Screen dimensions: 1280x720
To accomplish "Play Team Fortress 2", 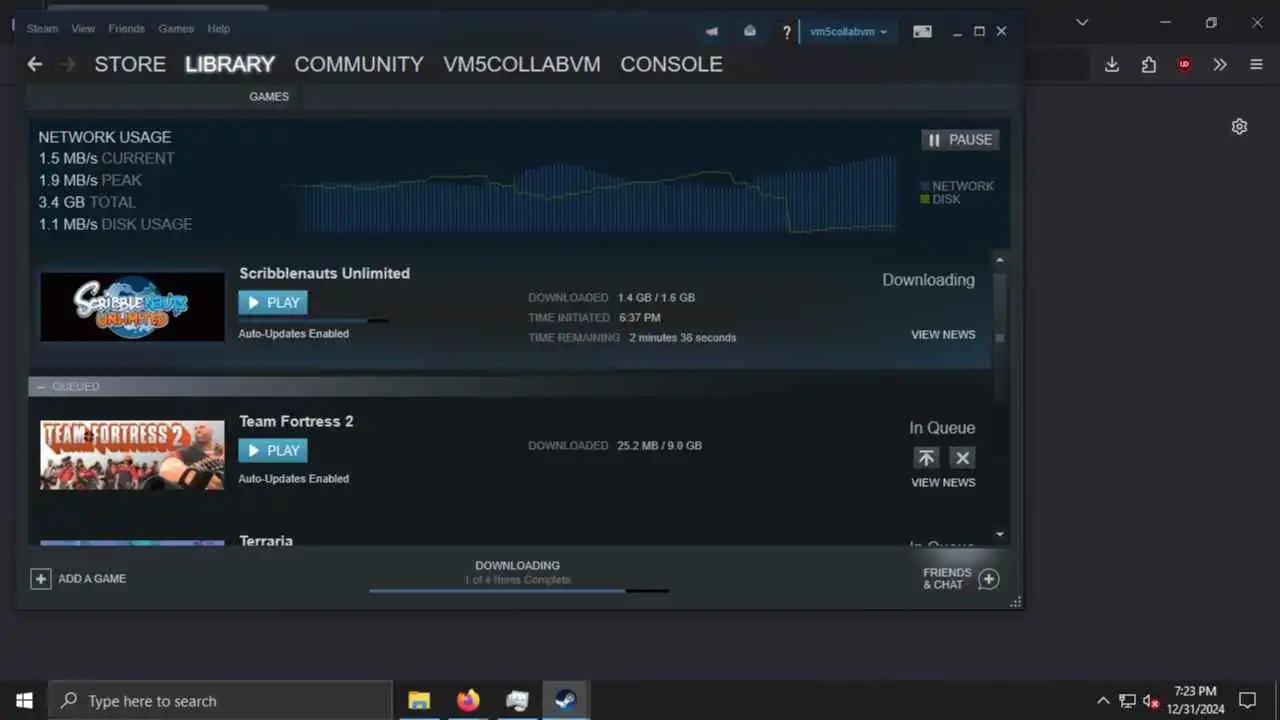I will (x=273, y=451).
